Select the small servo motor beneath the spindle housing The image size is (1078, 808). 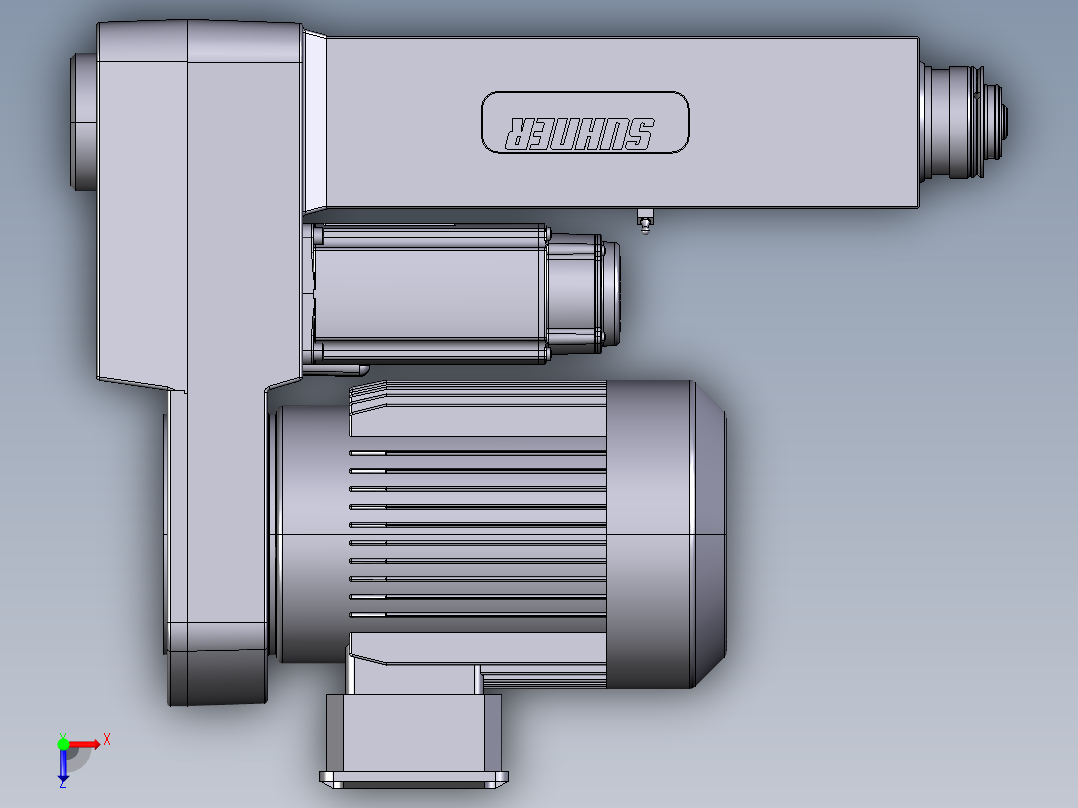point(462,294)
